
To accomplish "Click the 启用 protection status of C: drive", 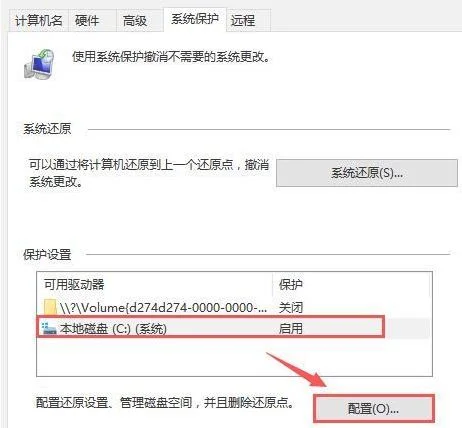I will (x=291, y=329).
